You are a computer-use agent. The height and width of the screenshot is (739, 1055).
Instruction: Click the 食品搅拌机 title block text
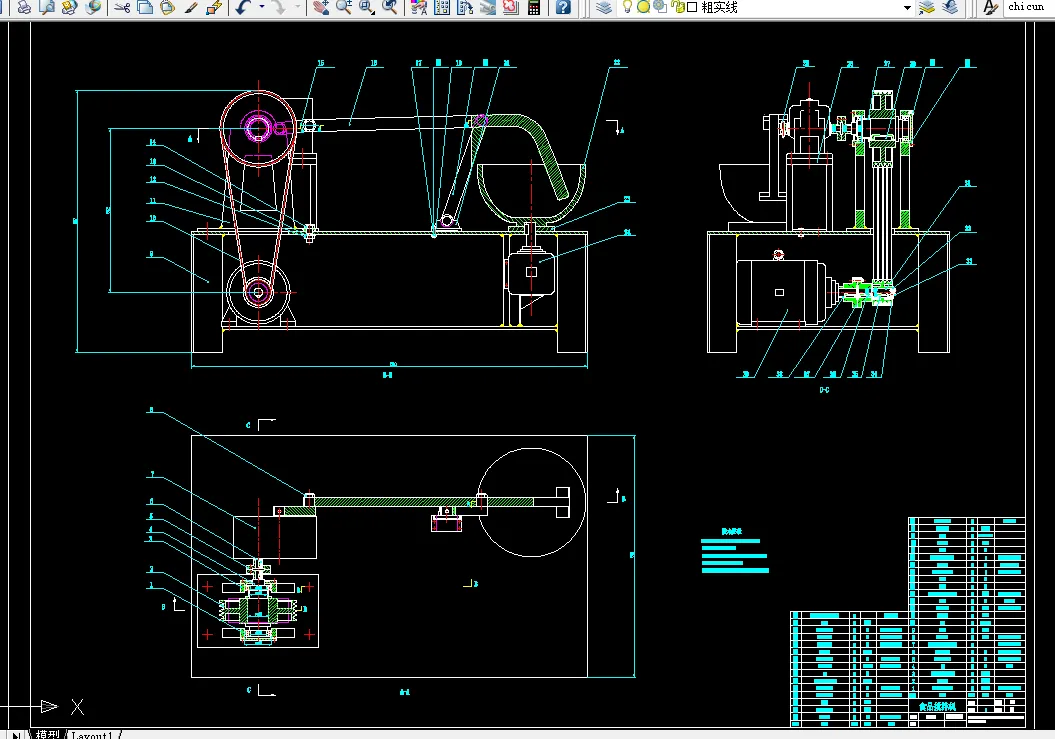pyautogui.click(x=937, y=706)
